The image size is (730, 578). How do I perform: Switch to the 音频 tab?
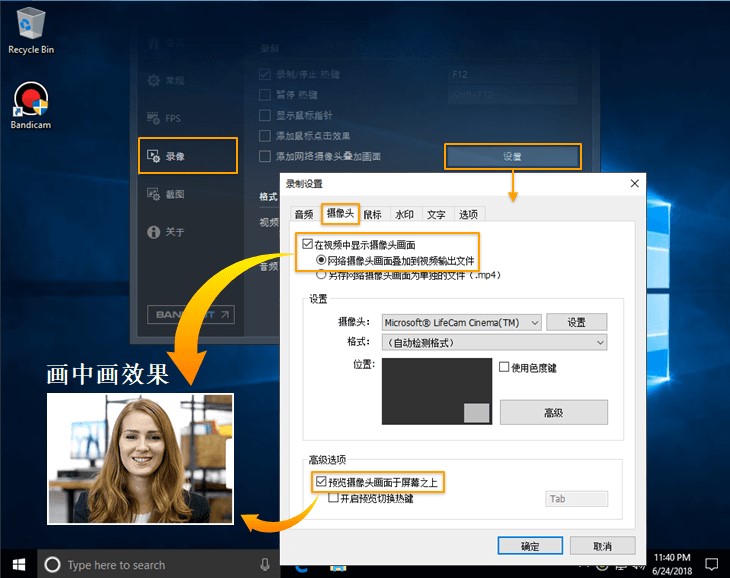[303, 214]
